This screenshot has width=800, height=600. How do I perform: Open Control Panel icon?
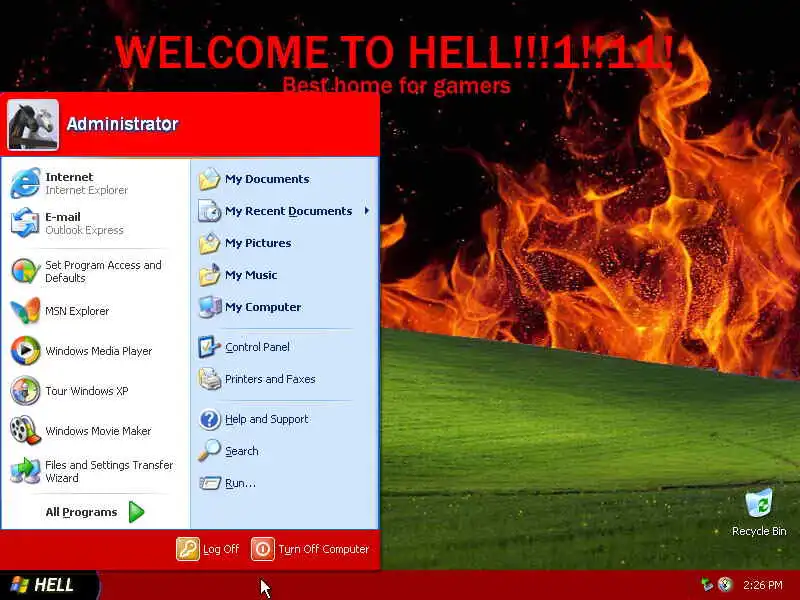[x=209, y=347]
